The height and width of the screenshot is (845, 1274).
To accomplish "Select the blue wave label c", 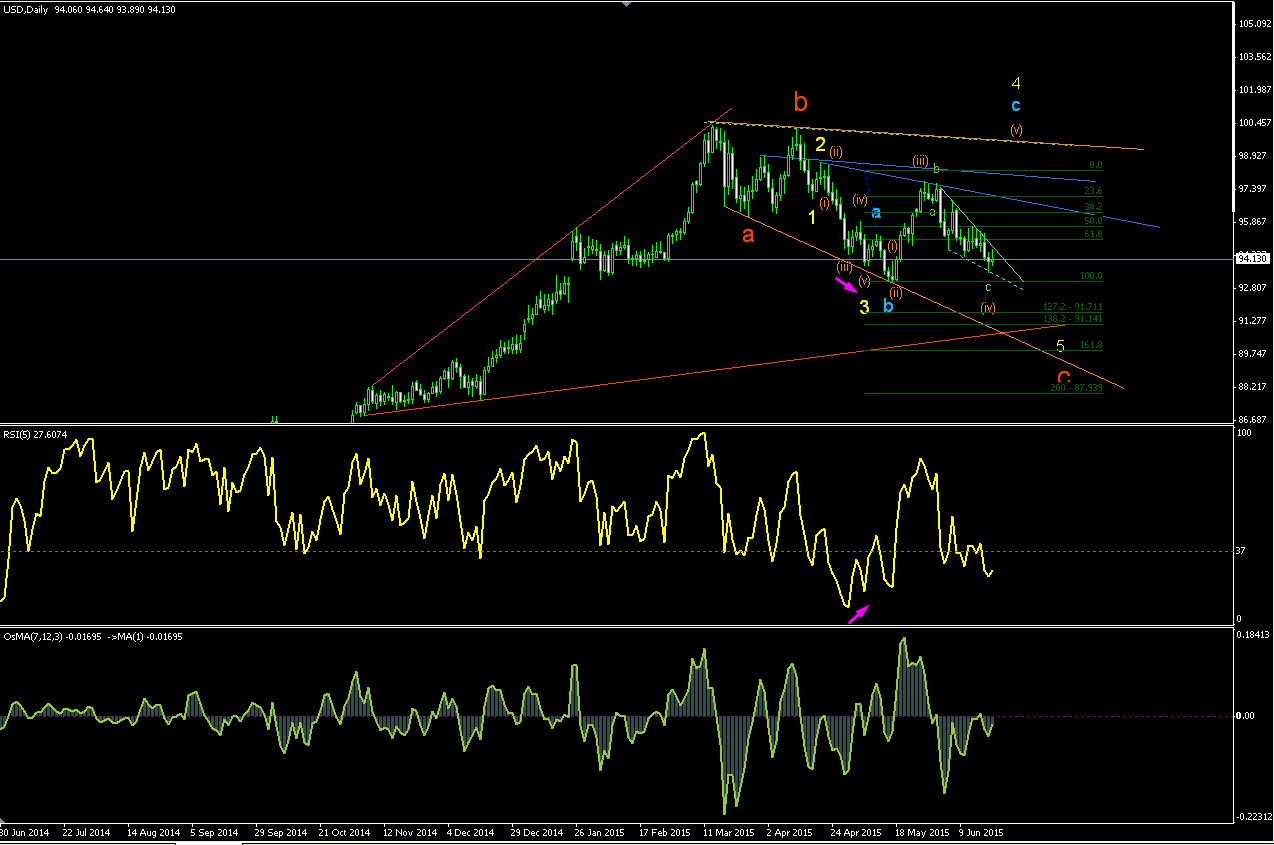I will click(x=1015, y=105).
